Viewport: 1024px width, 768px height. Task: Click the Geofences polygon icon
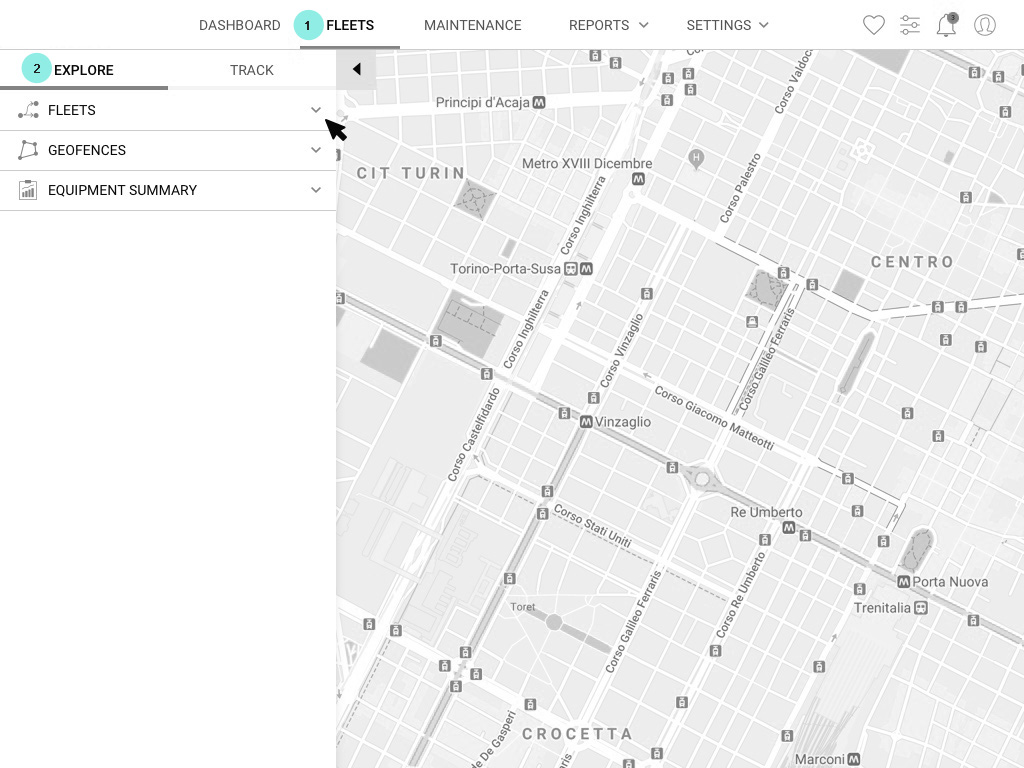pyautogui.click(x=27, y=150)
